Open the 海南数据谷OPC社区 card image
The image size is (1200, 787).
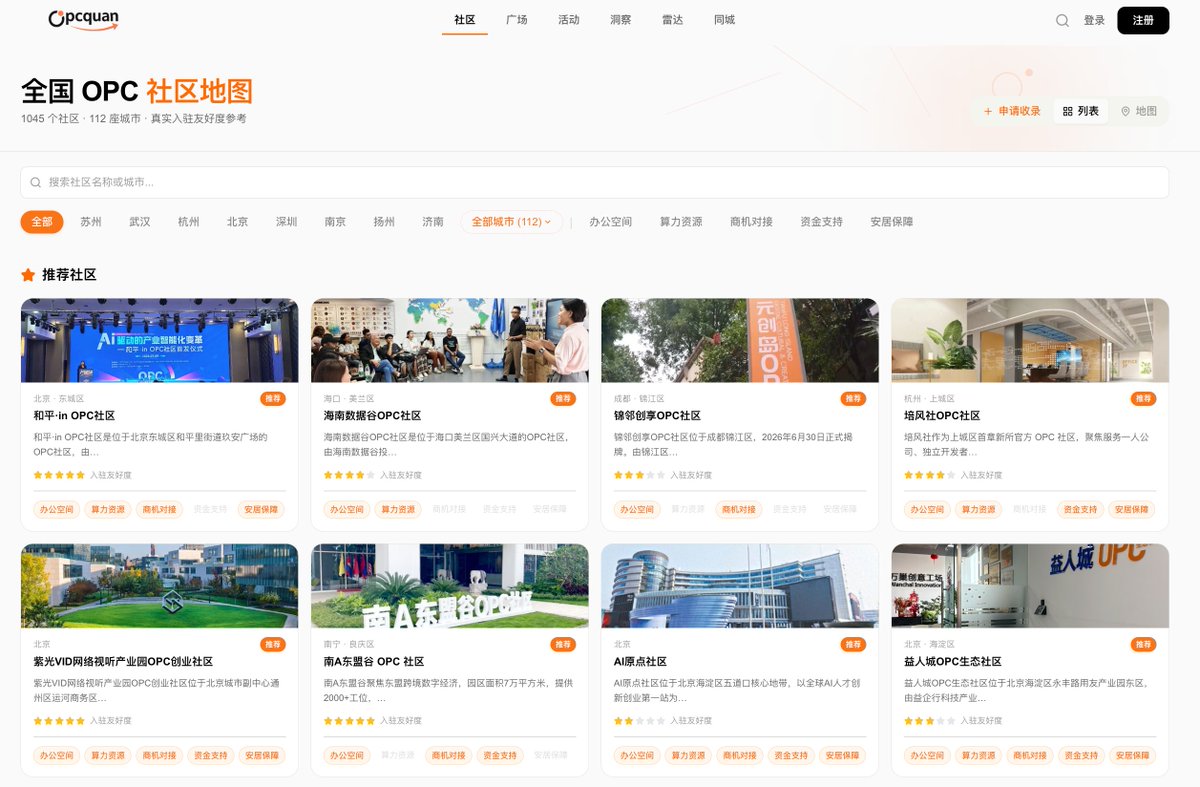(x=450, y=340)
